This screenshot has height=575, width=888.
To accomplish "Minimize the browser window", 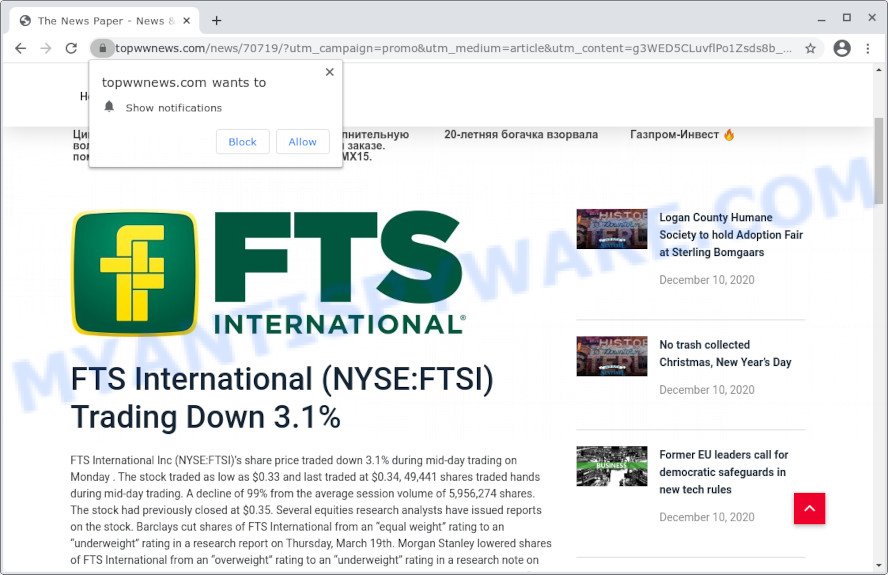I will 821,19.
